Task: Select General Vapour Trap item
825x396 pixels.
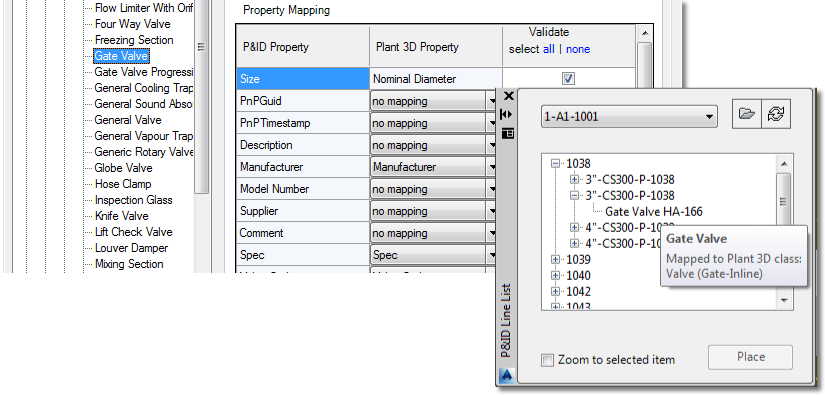Action: coord(144,136)
